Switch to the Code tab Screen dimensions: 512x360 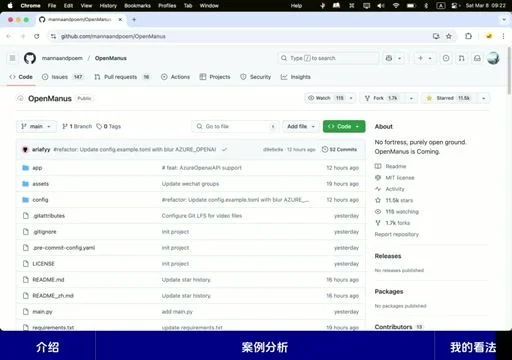tap(21, 77)
